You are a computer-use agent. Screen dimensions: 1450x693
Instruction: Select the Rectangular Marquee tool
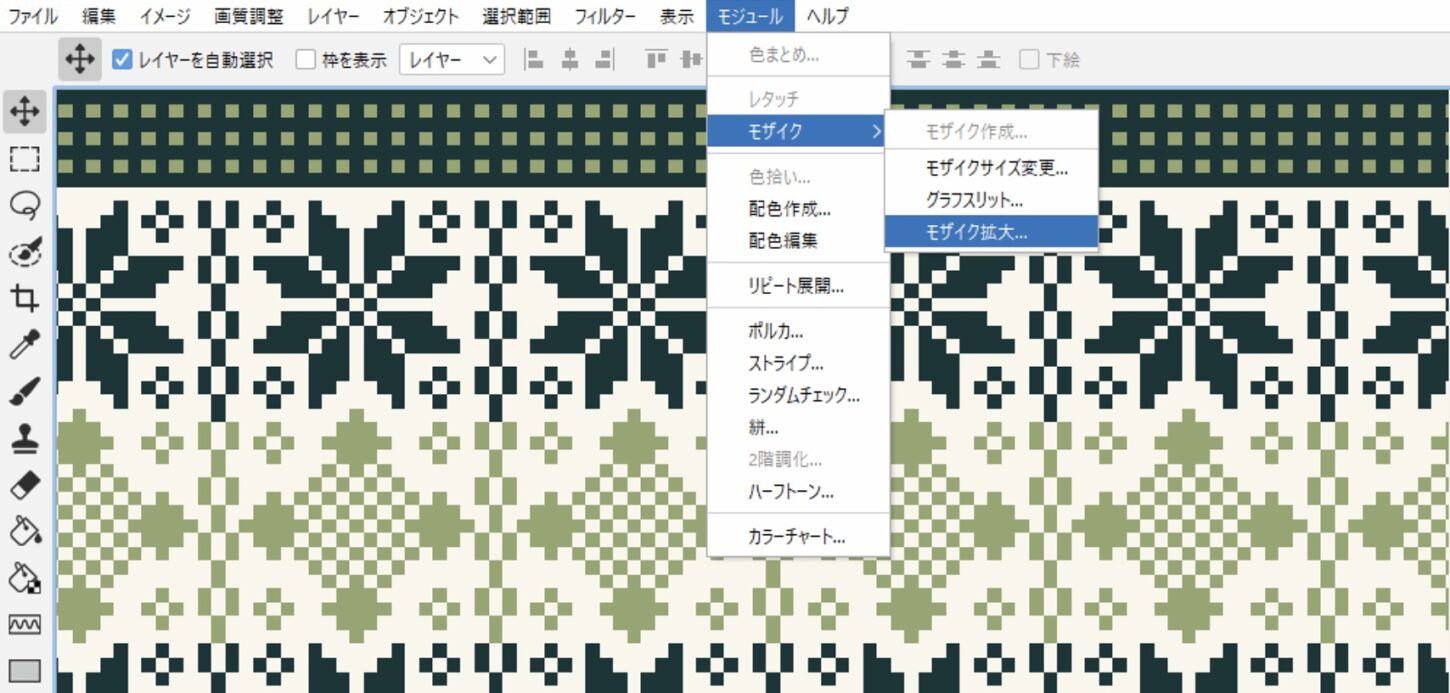[x=25, y=159]
